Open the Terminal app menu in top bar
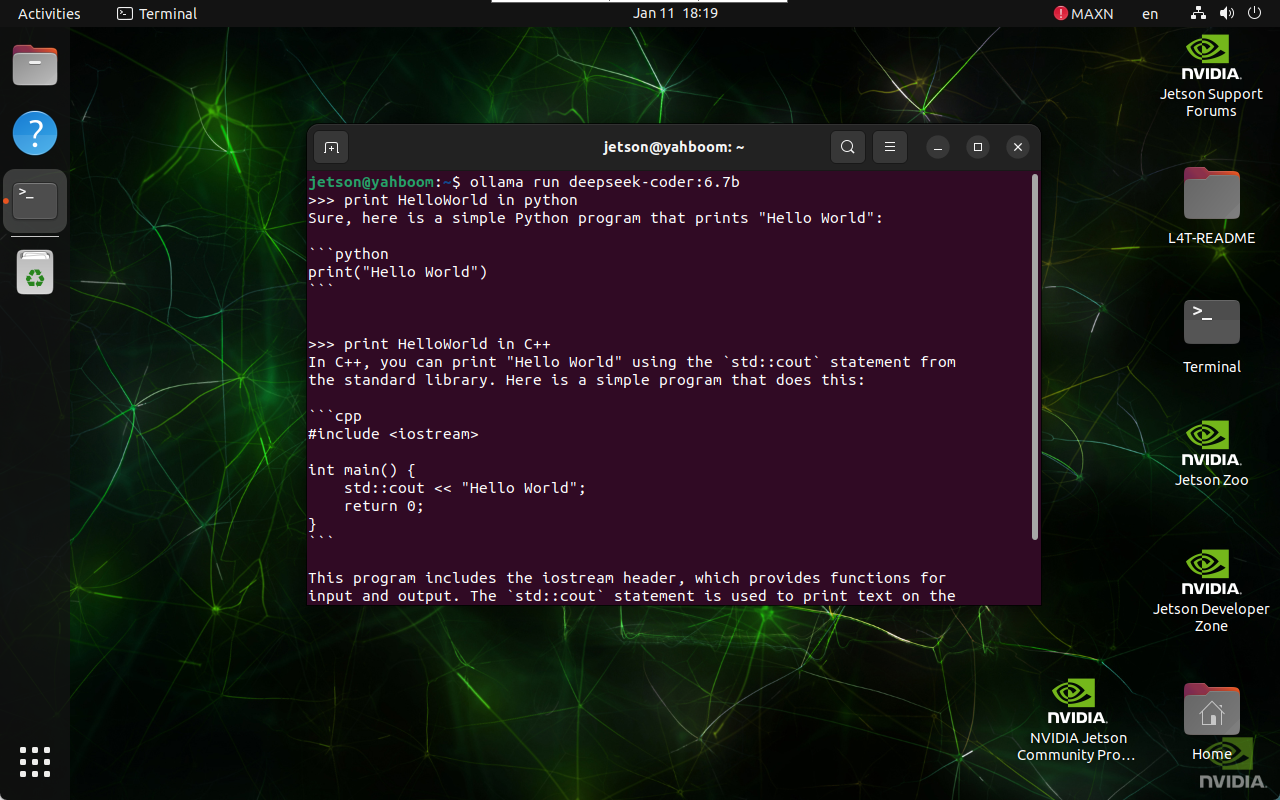Image resolution: width=1280 pixels, height=800 pixels. 157,13
